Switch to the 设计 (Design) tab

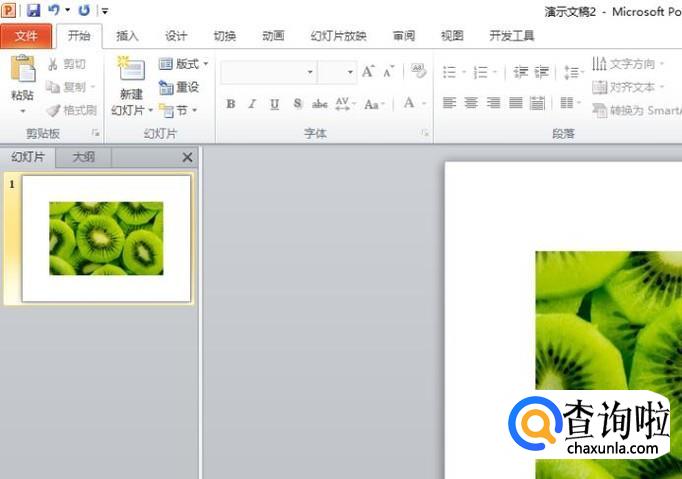coord(176,36)
